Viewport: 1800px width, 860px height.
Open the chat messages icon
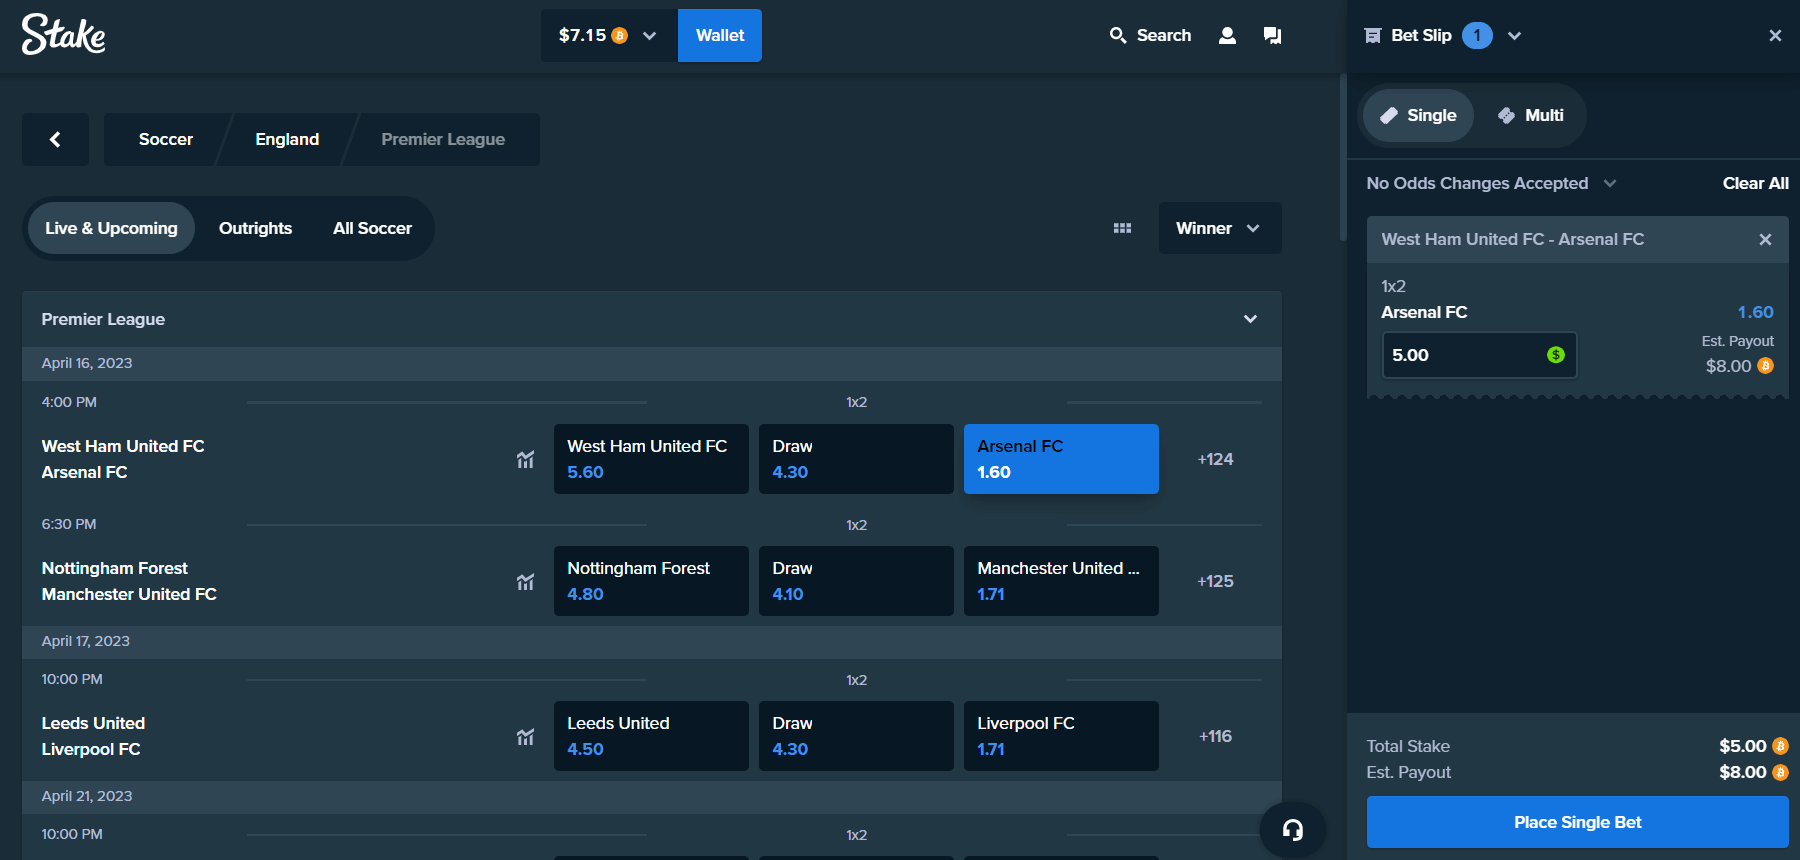[1272, 36]
